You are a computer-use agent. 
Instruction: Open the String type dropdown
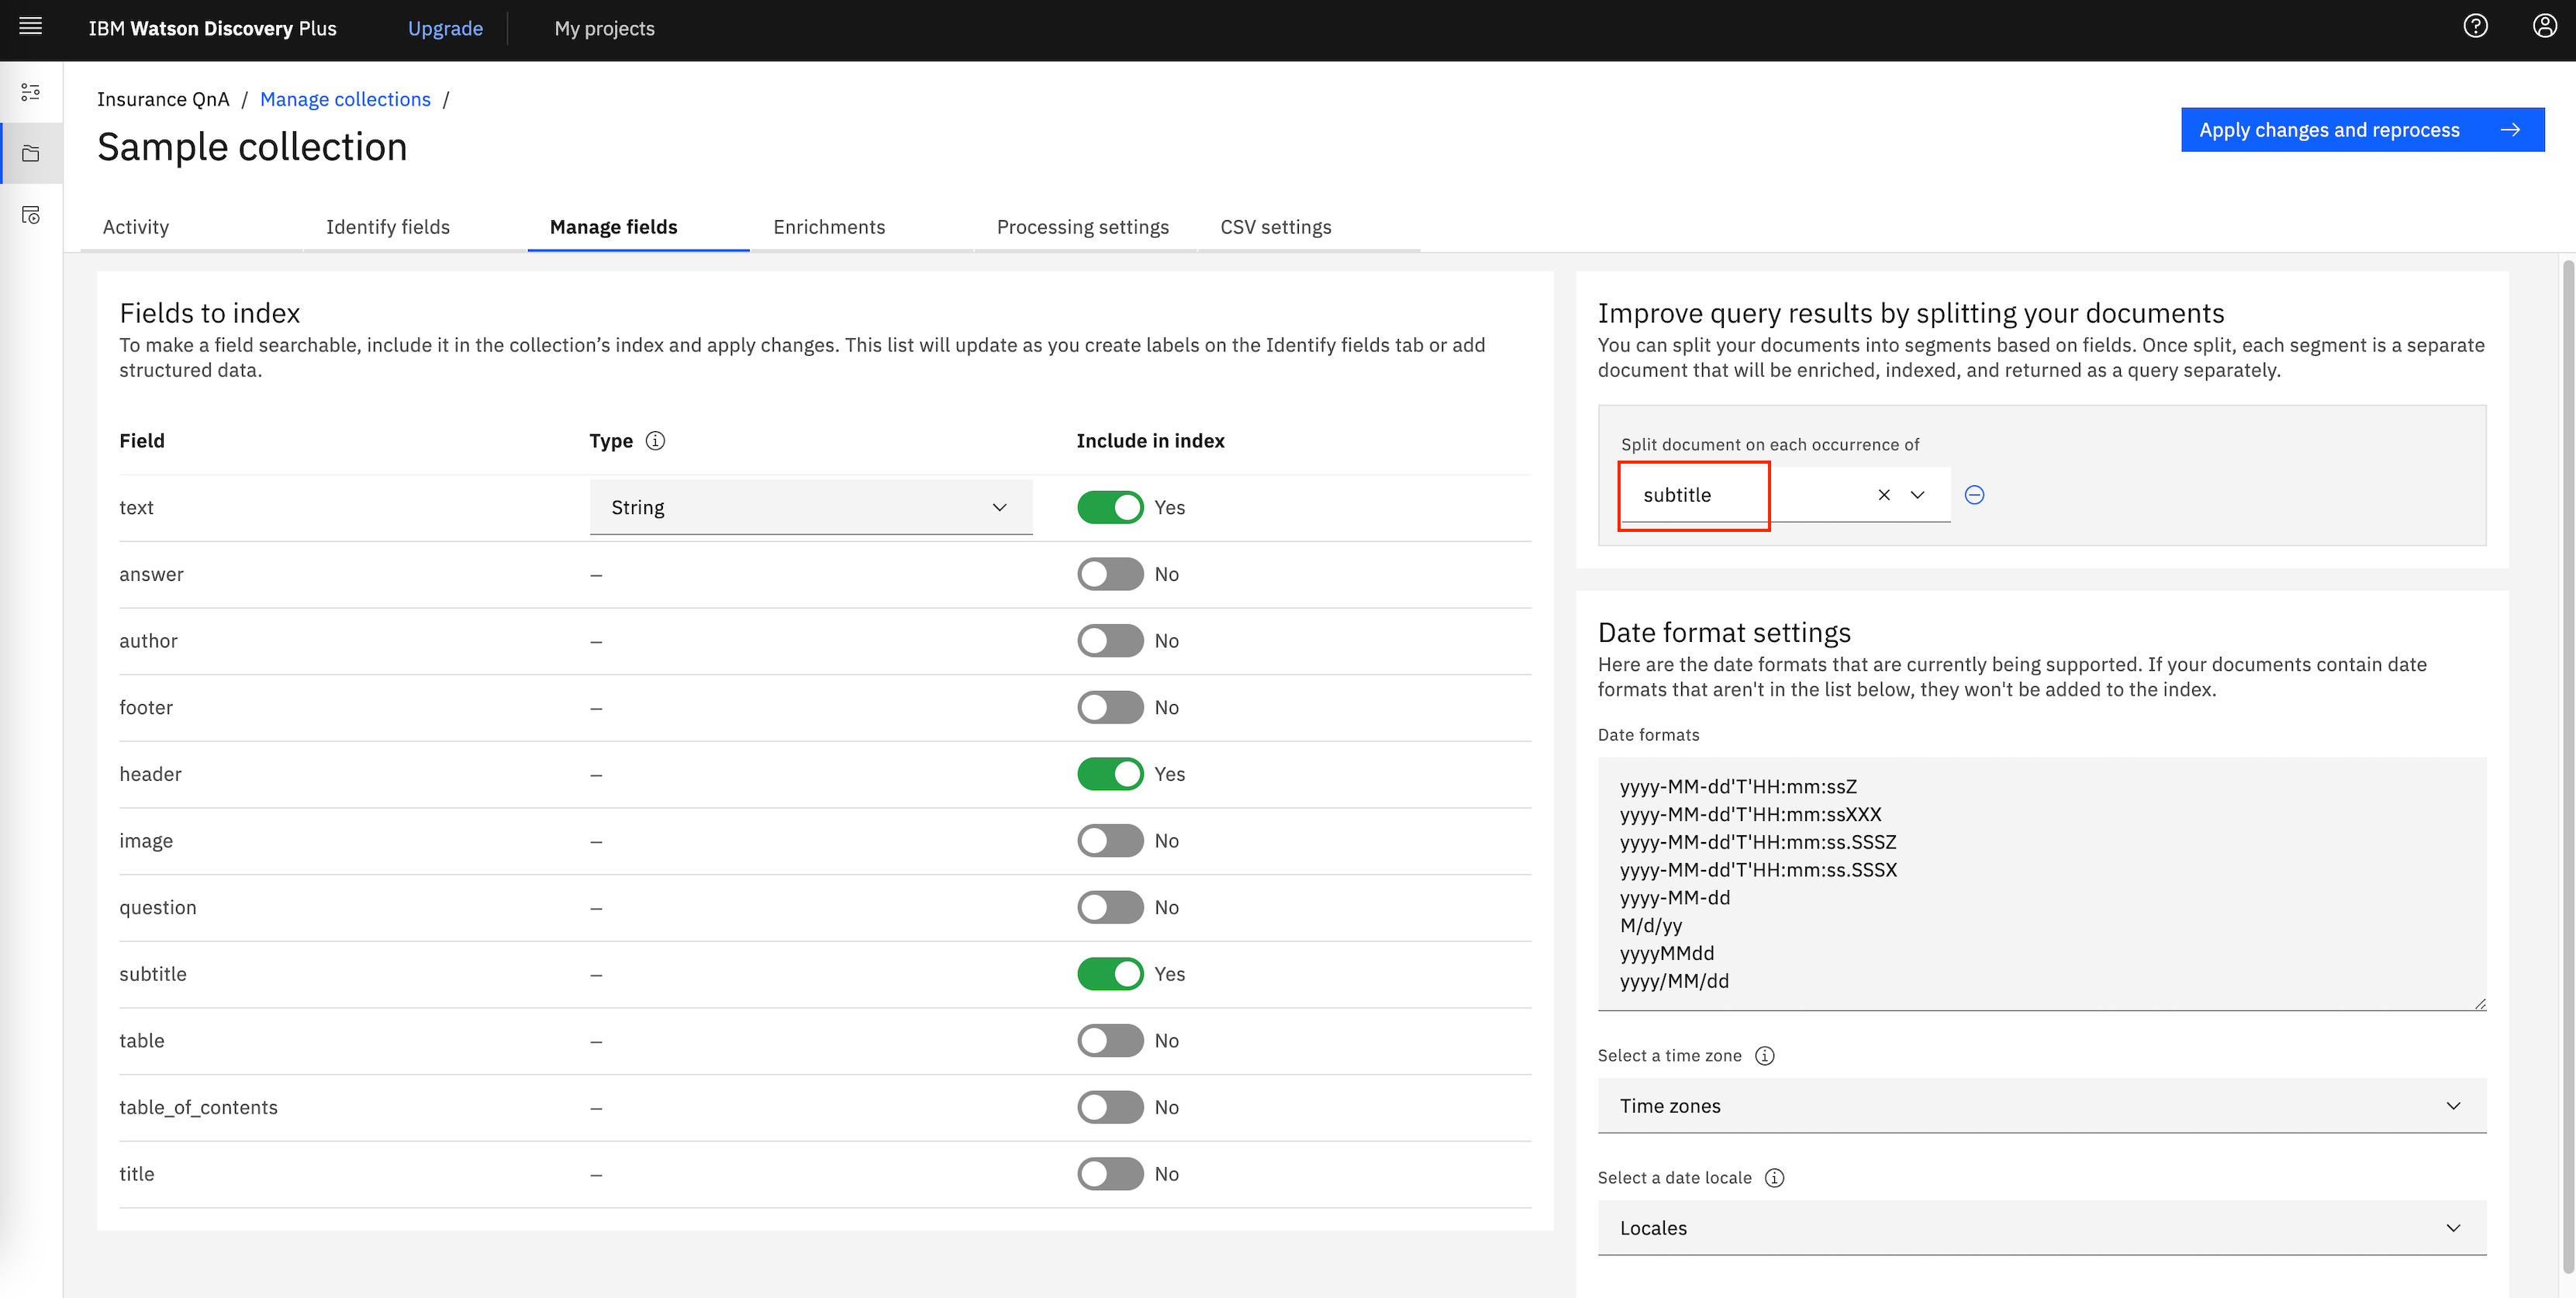(810, 508)
